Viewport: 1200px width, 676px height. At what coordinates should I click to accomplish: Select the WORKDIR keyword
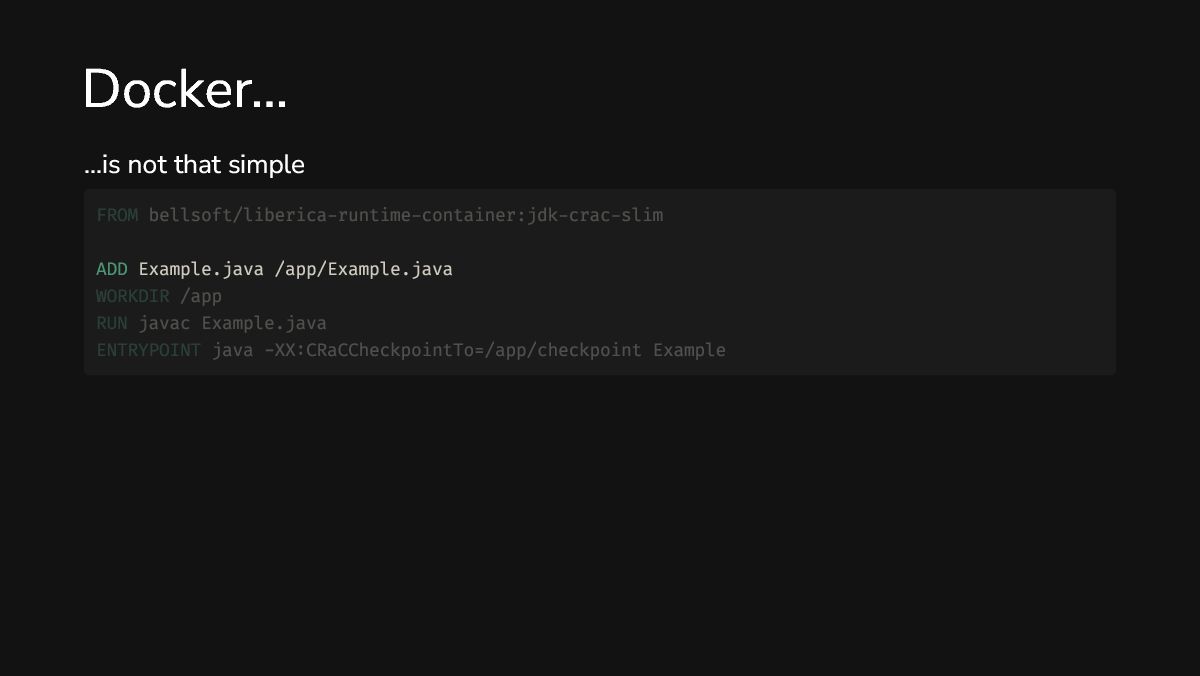tap(133, 296)
